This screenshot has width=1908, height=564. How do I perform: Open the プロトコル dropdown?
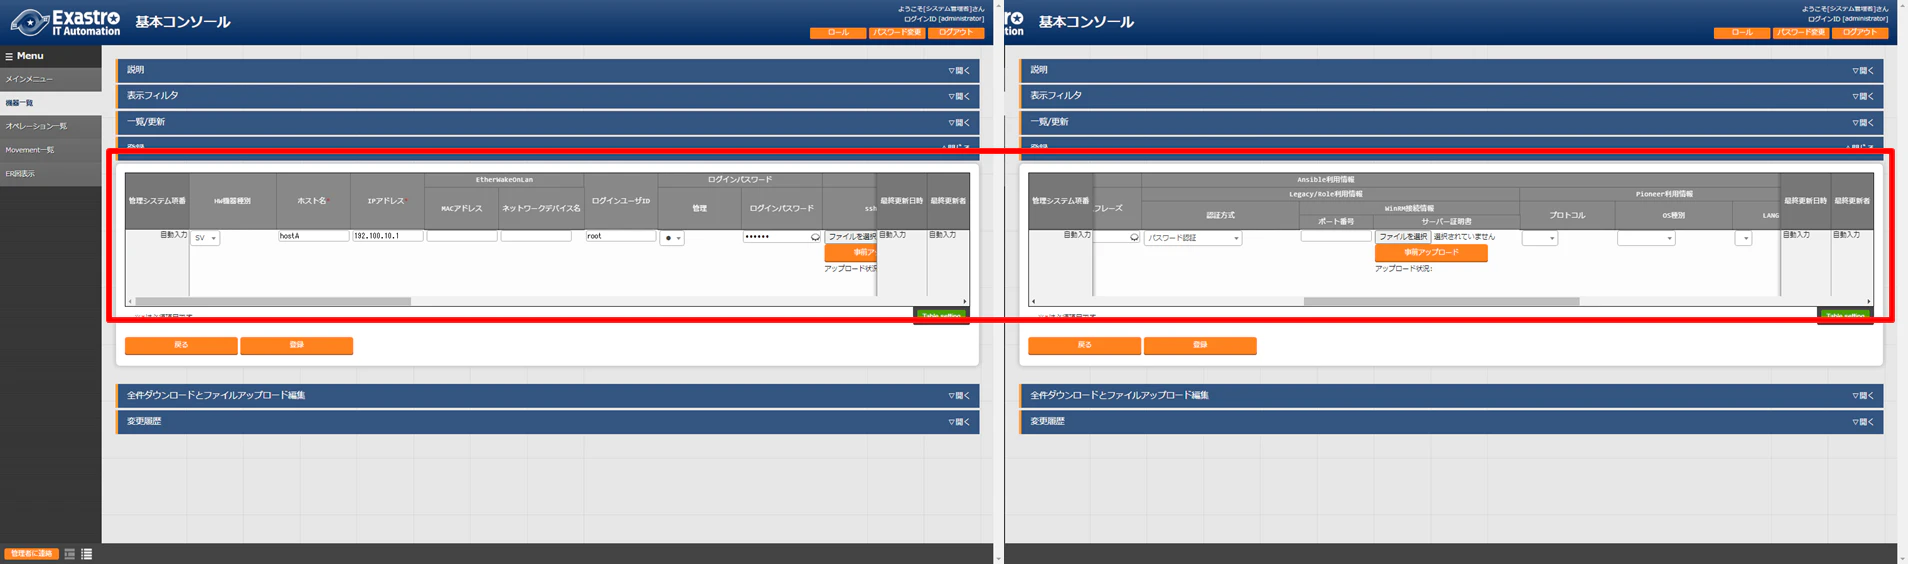point(1540,238)
